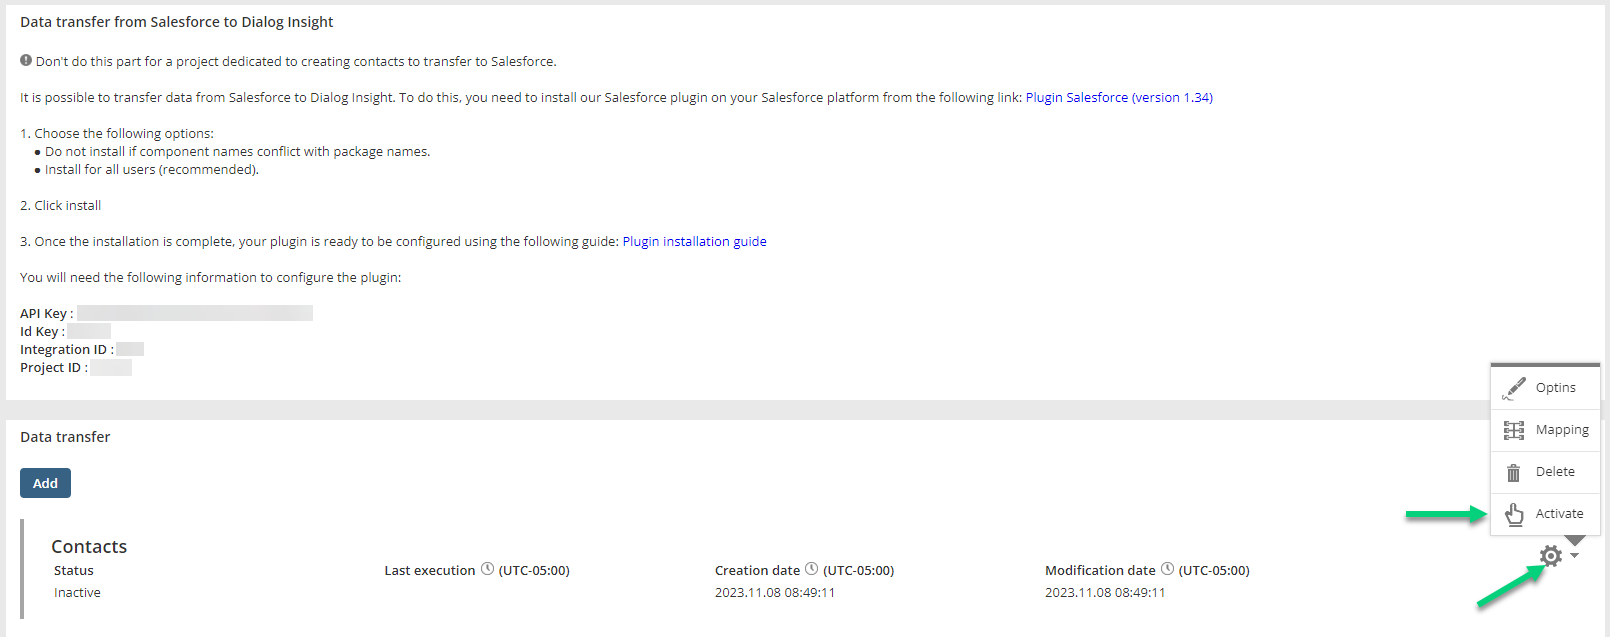Click the blurred Id Key value
1610x637 pixels.
[89, 331]
